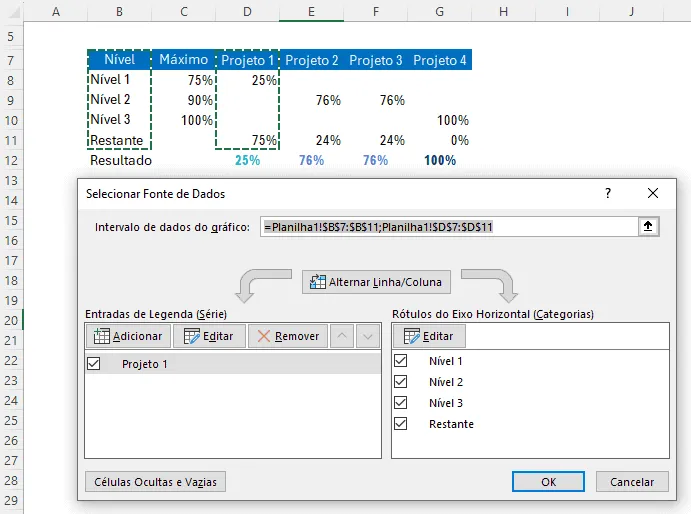The image size is (691, 514).
Task: Select column E header
Action: [x=311, y=11]
